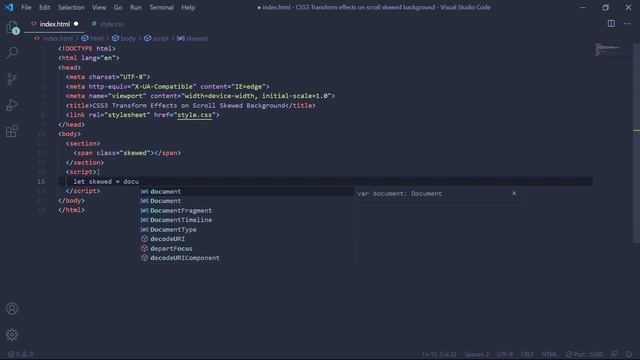The image size is (640, 360).
Task: Open the Selection menu
Action: 71,7
